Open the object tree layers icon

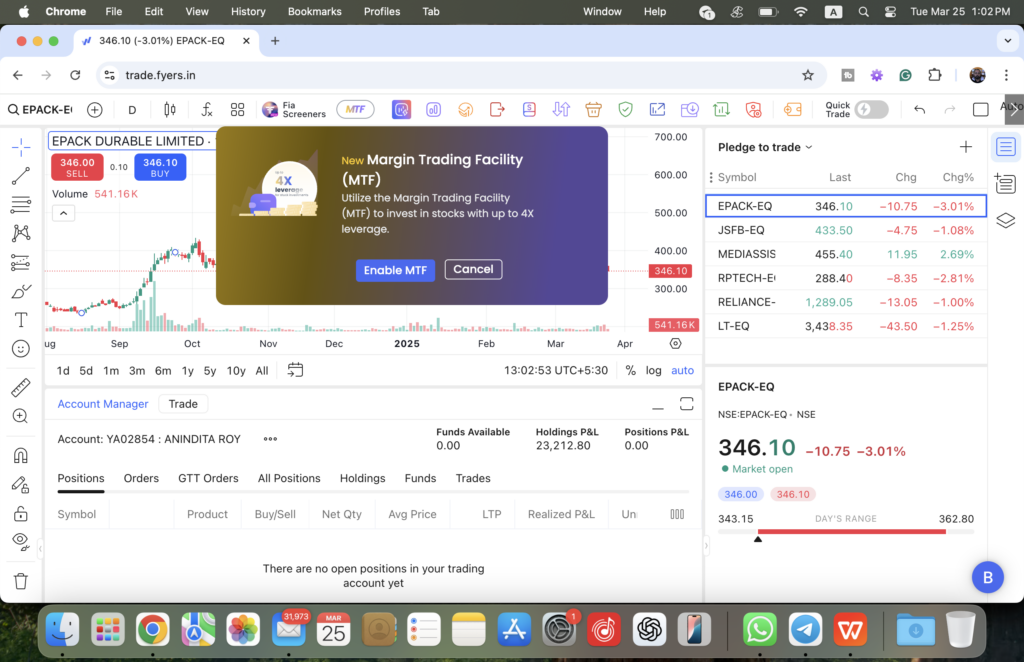click(x=1006, y=221)
